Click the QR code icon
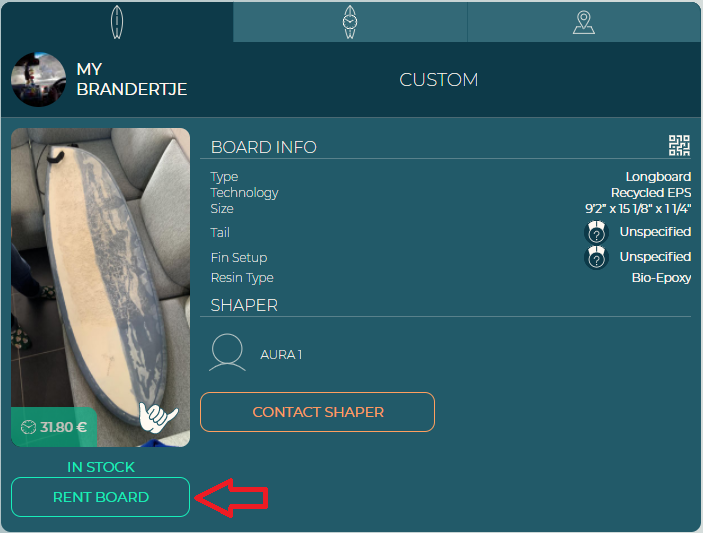The height and width of the screenshot is (533, 703). click(679, 145)
